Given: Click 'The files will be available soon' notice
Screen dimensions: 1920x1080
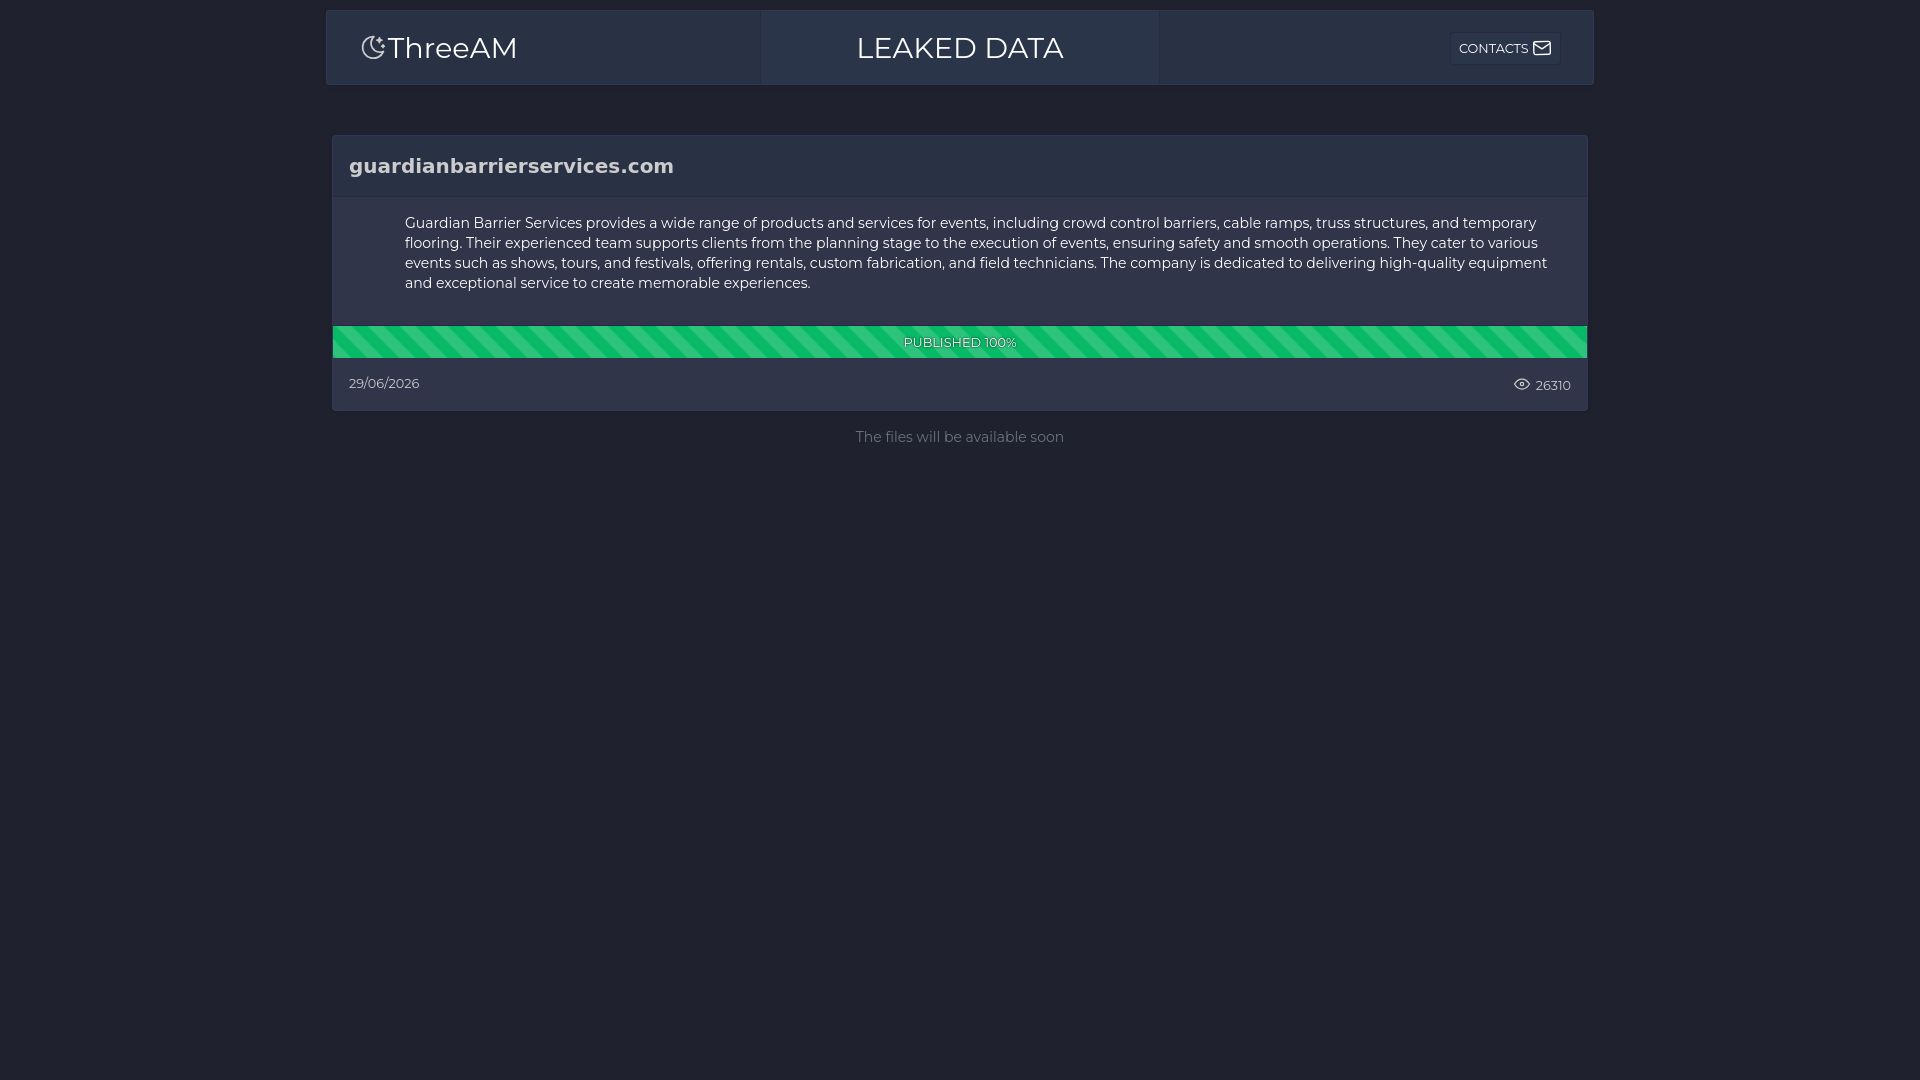Looking at the screenshot, I should click(x=960, y=437).
